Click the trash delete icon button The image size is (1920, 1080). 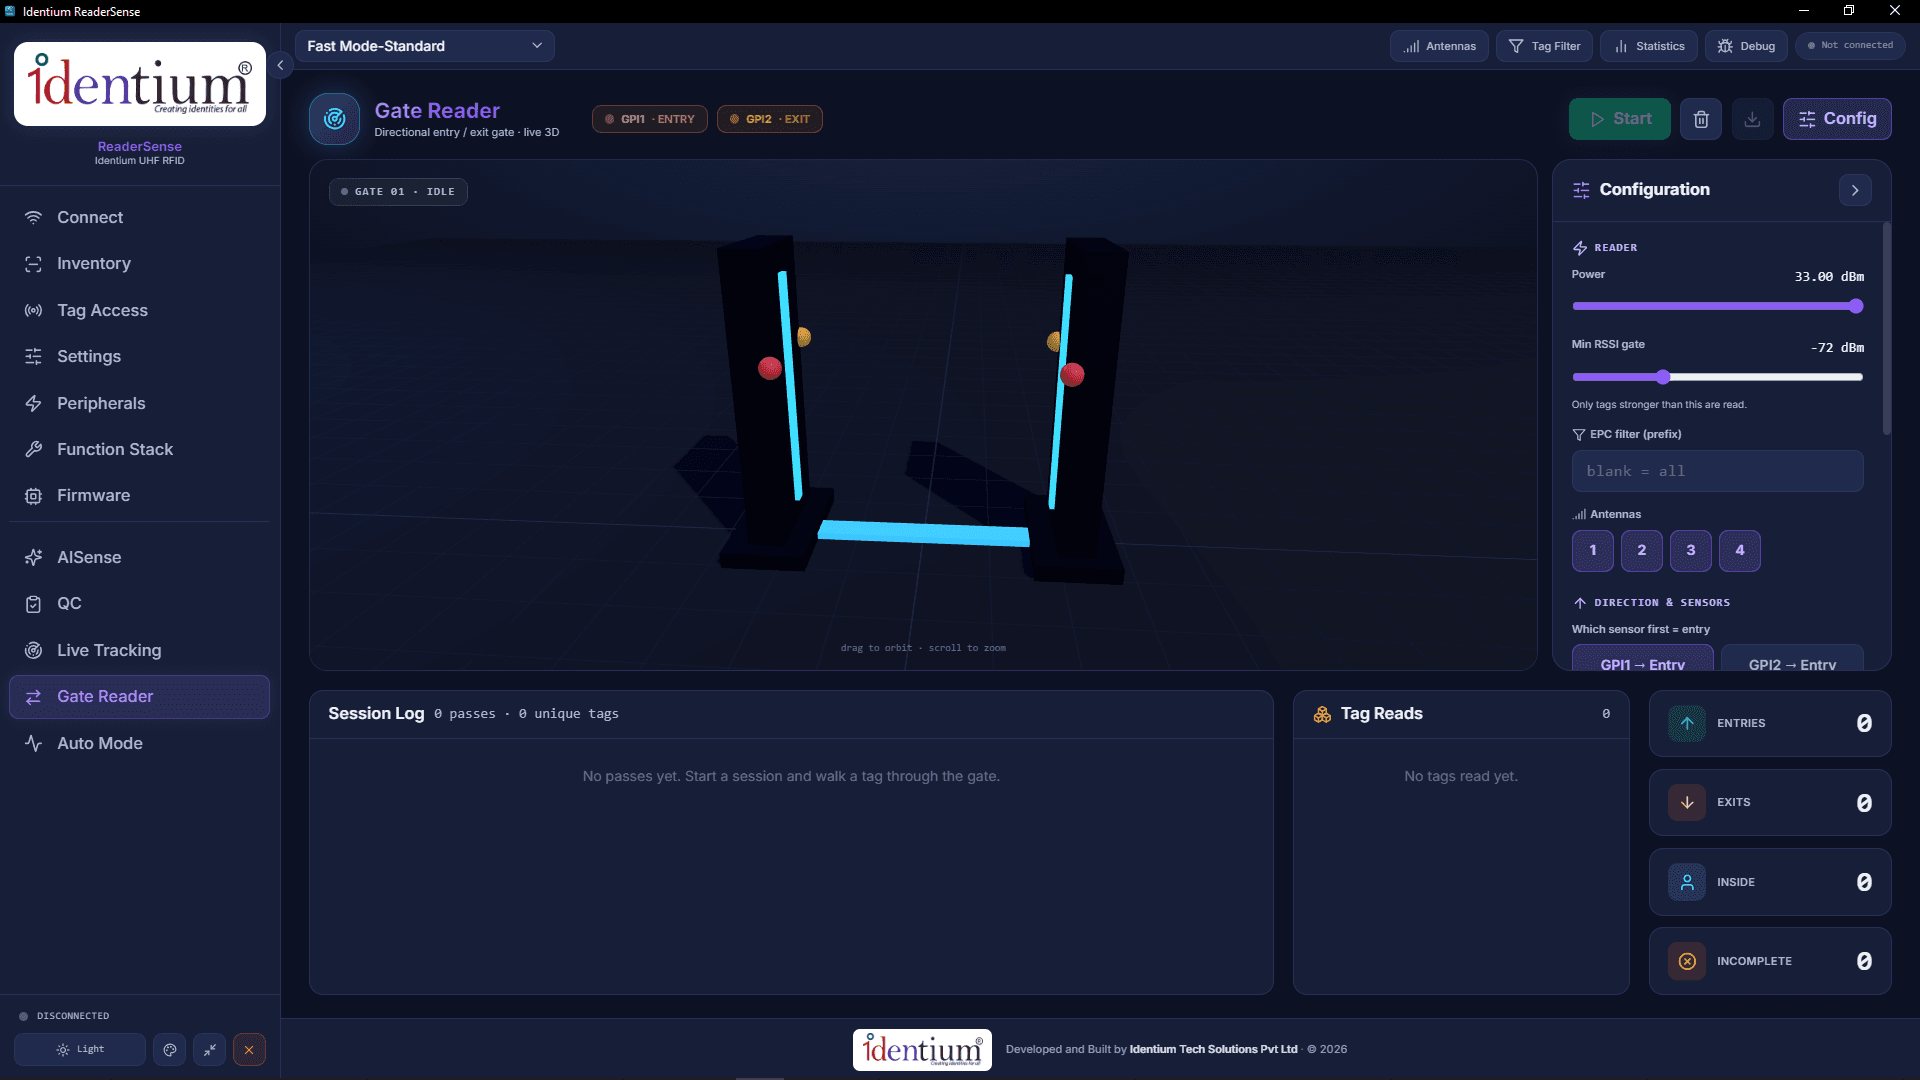coord(1701,119)
